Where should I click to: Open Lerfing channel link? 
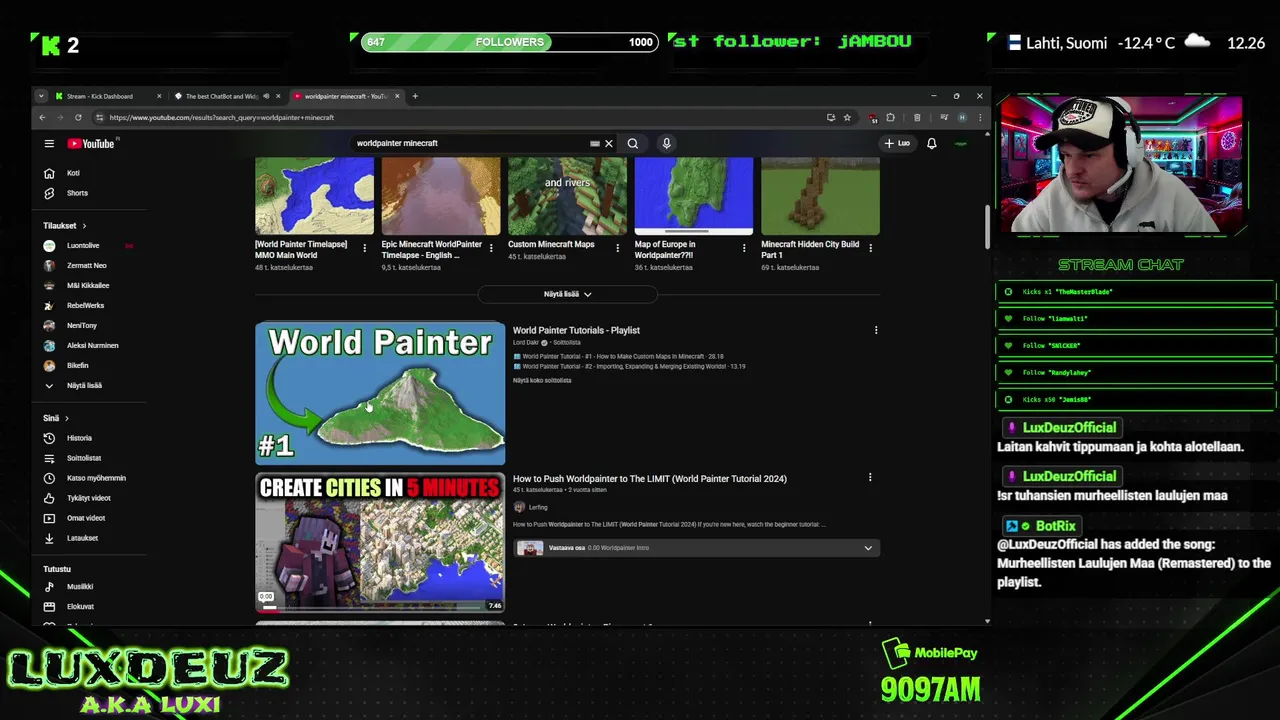click(538, 507)
